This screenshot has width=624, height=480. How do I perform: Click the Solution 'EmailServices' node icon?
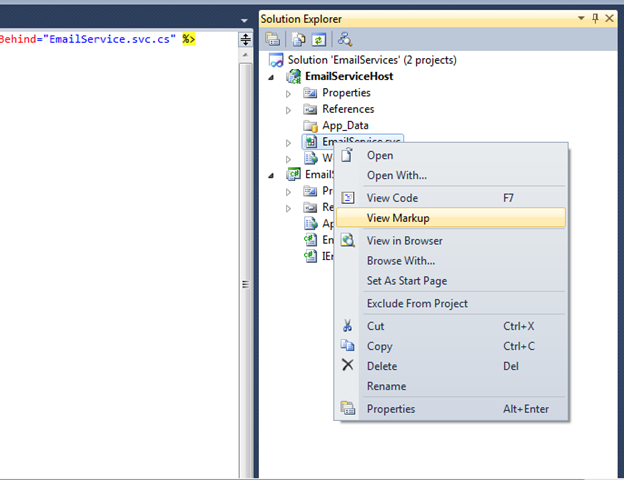pos(276,60)
